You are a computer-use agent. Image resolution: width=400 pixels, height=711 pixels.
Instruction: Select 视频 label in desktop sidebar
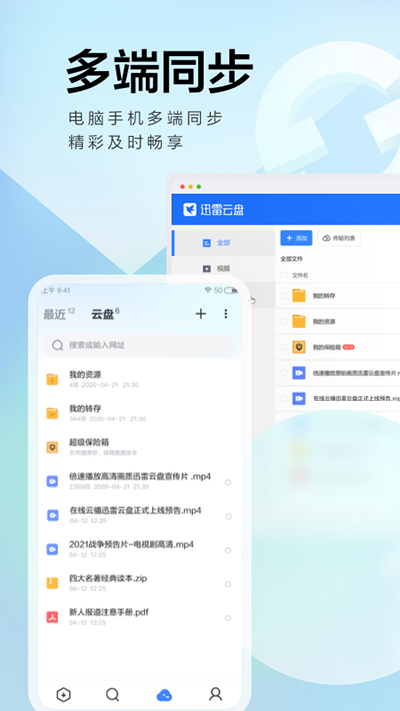coord(224,268)
